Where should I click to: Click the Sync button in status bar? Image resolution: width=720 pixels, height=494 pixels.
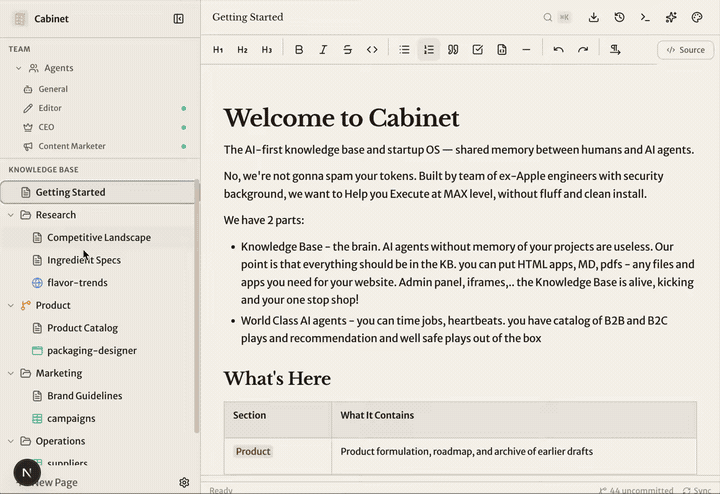[695, 490]
